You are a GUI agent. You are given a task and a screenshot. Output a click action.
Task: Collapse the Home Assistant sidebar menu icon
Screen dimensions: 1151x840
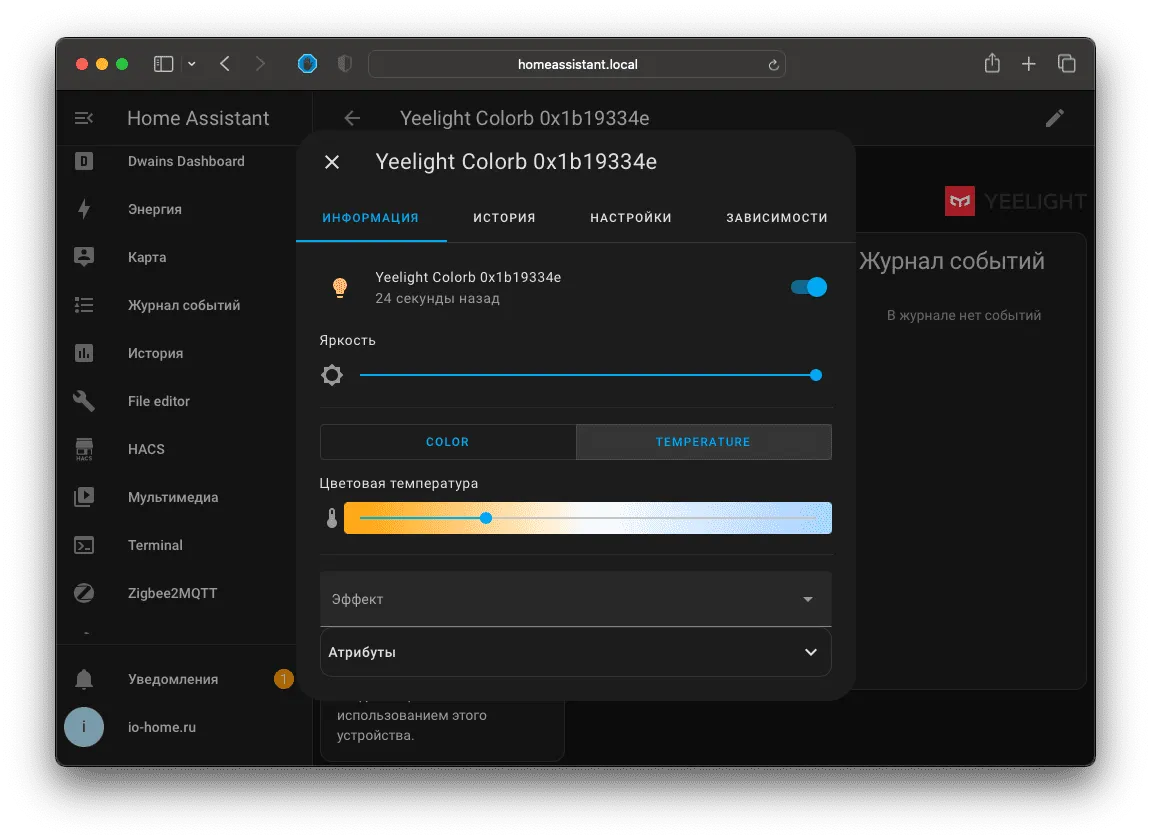[84, 118]
